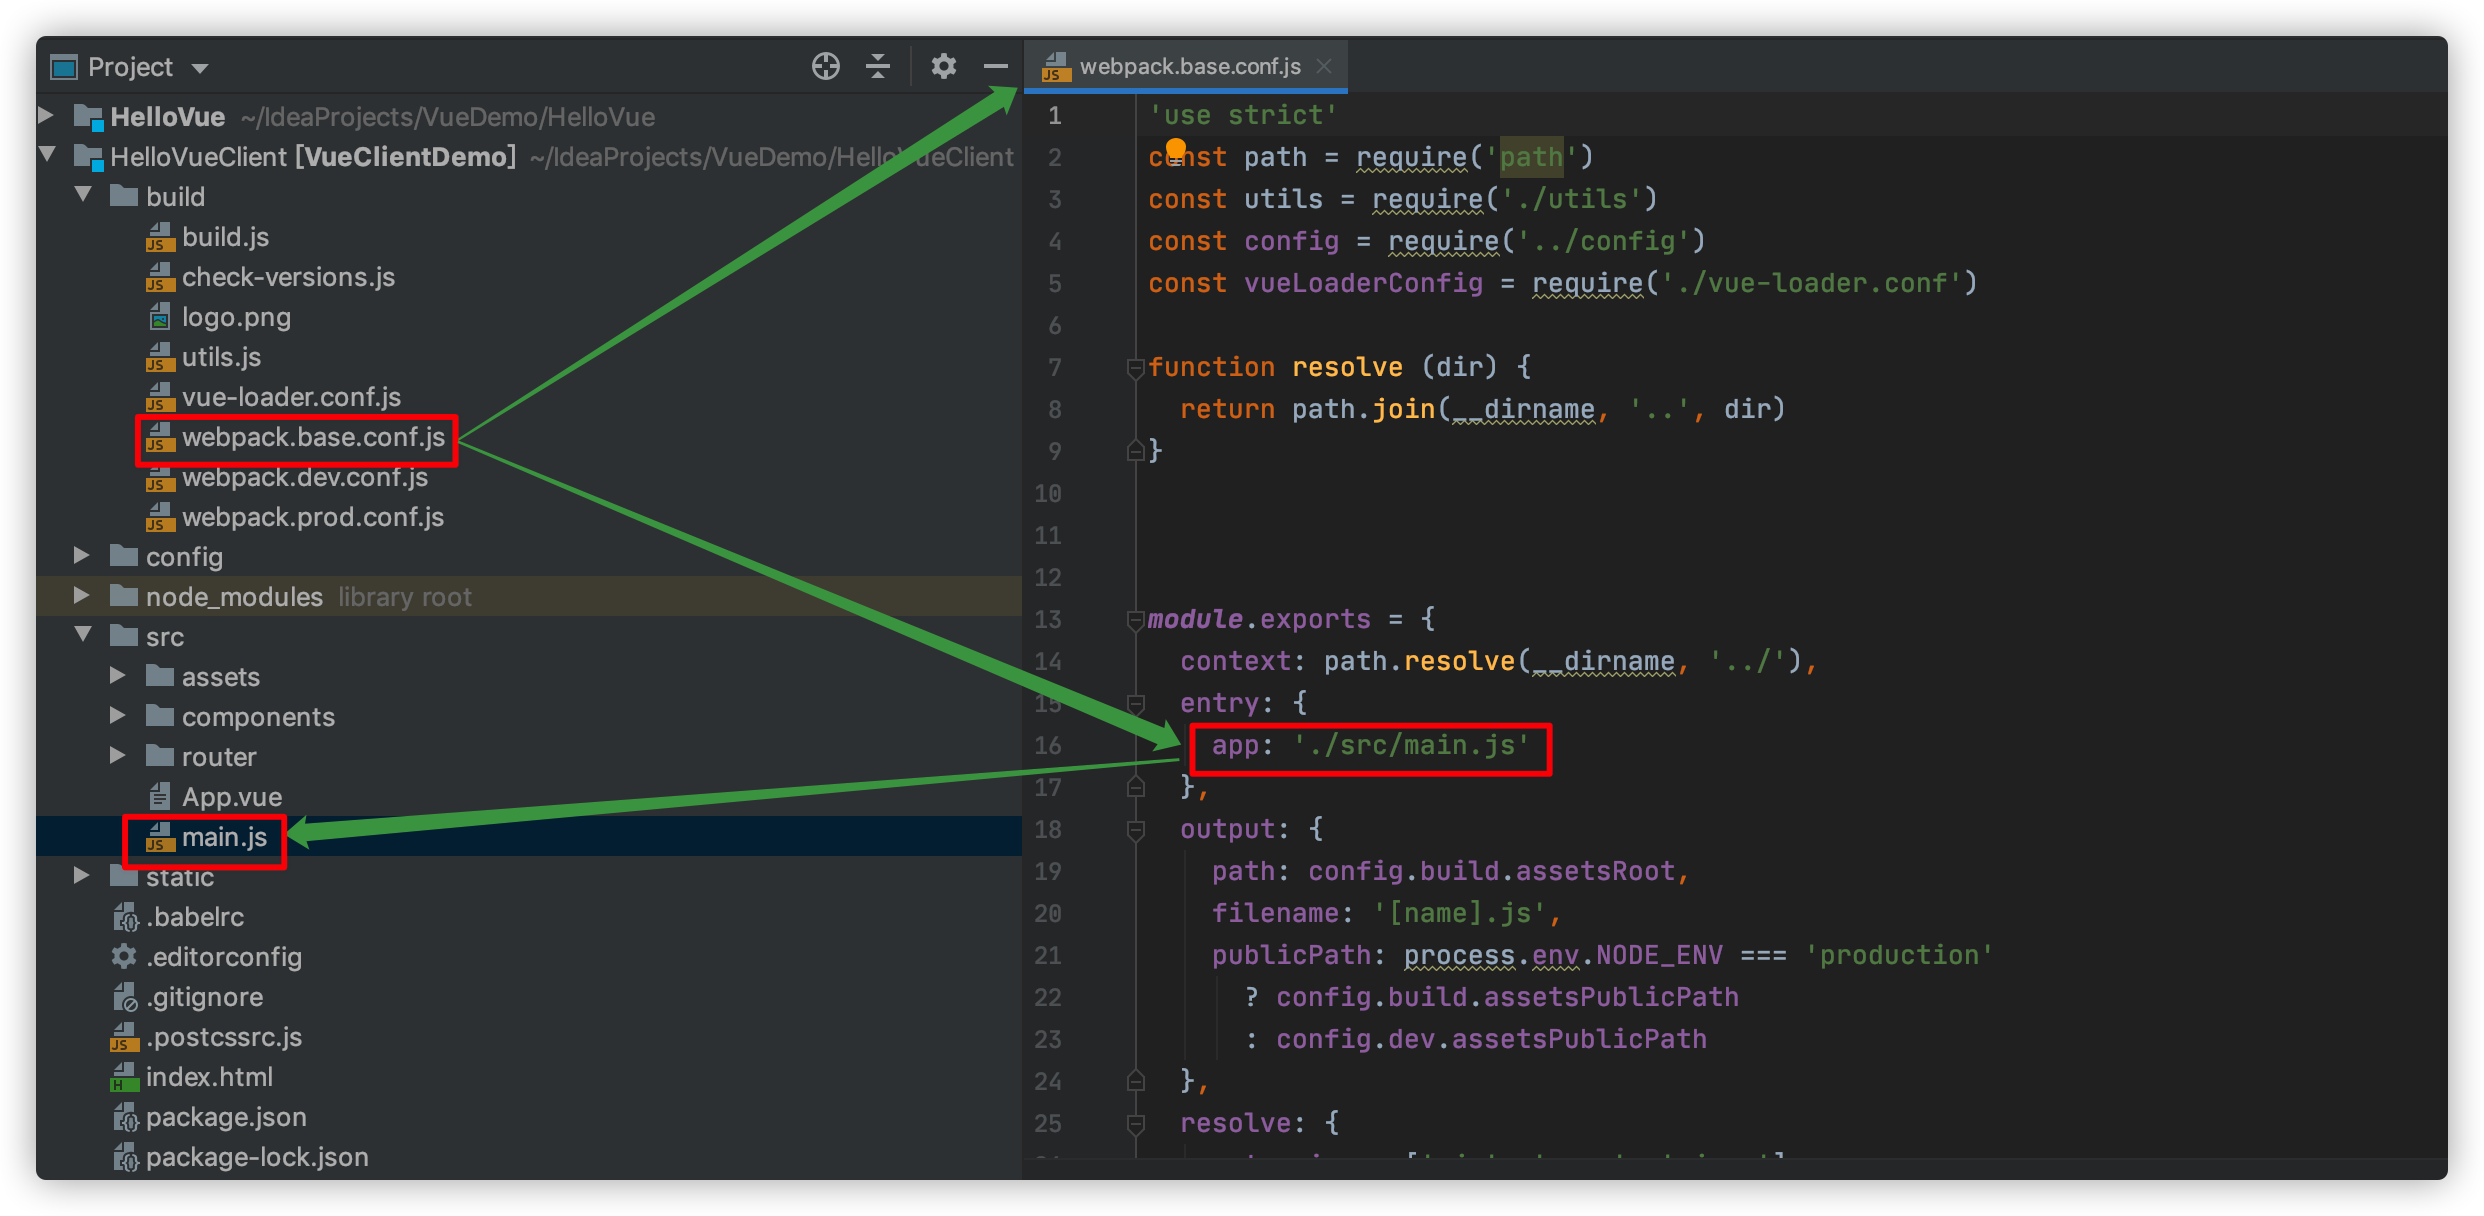Open the Project view dropdown
Screen dimensions: 2484x1216
(x=200, y=68)
